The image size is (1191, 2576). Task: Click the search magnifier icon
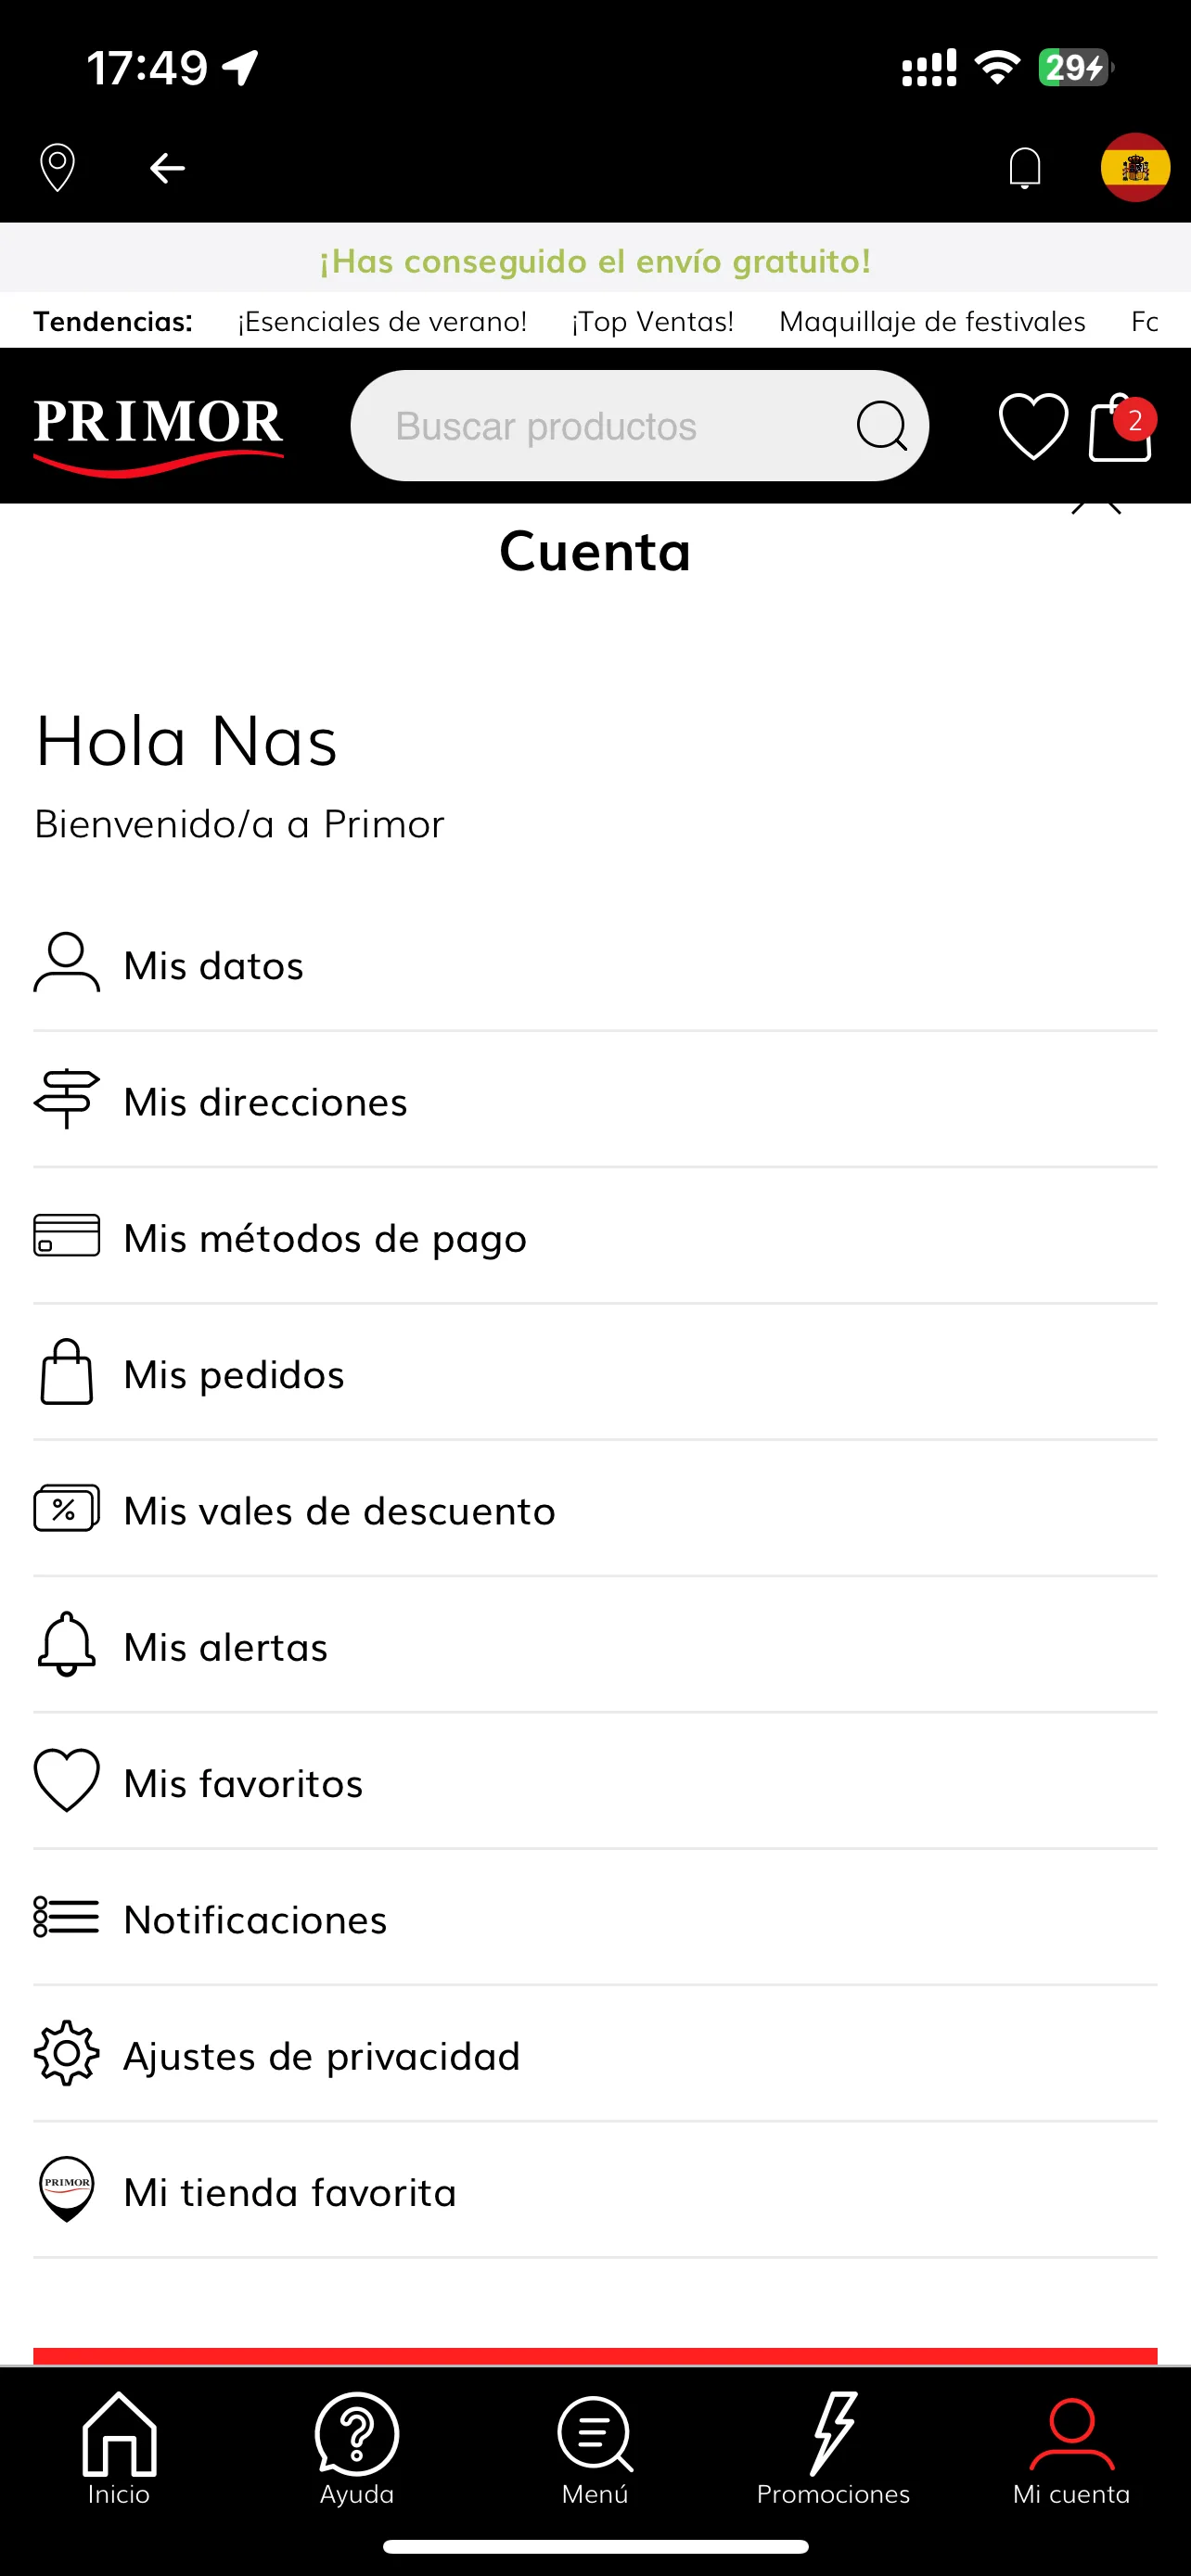(x=882, y=426)
